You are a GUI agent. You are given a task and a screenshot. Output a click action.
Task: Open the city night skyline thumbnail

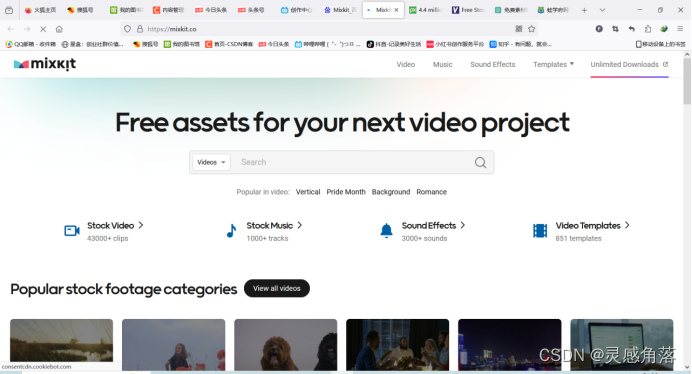(509, 344)
